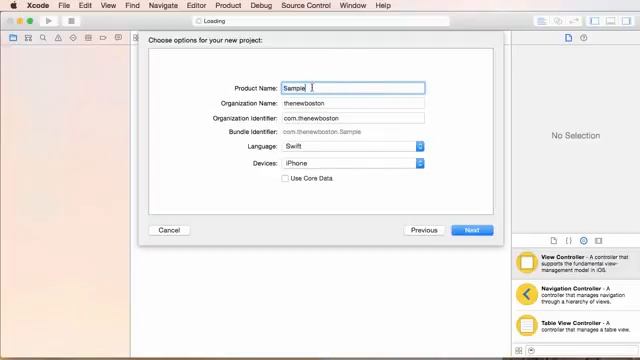Open the Test navigator diamond icon

[x=73, y=38]
